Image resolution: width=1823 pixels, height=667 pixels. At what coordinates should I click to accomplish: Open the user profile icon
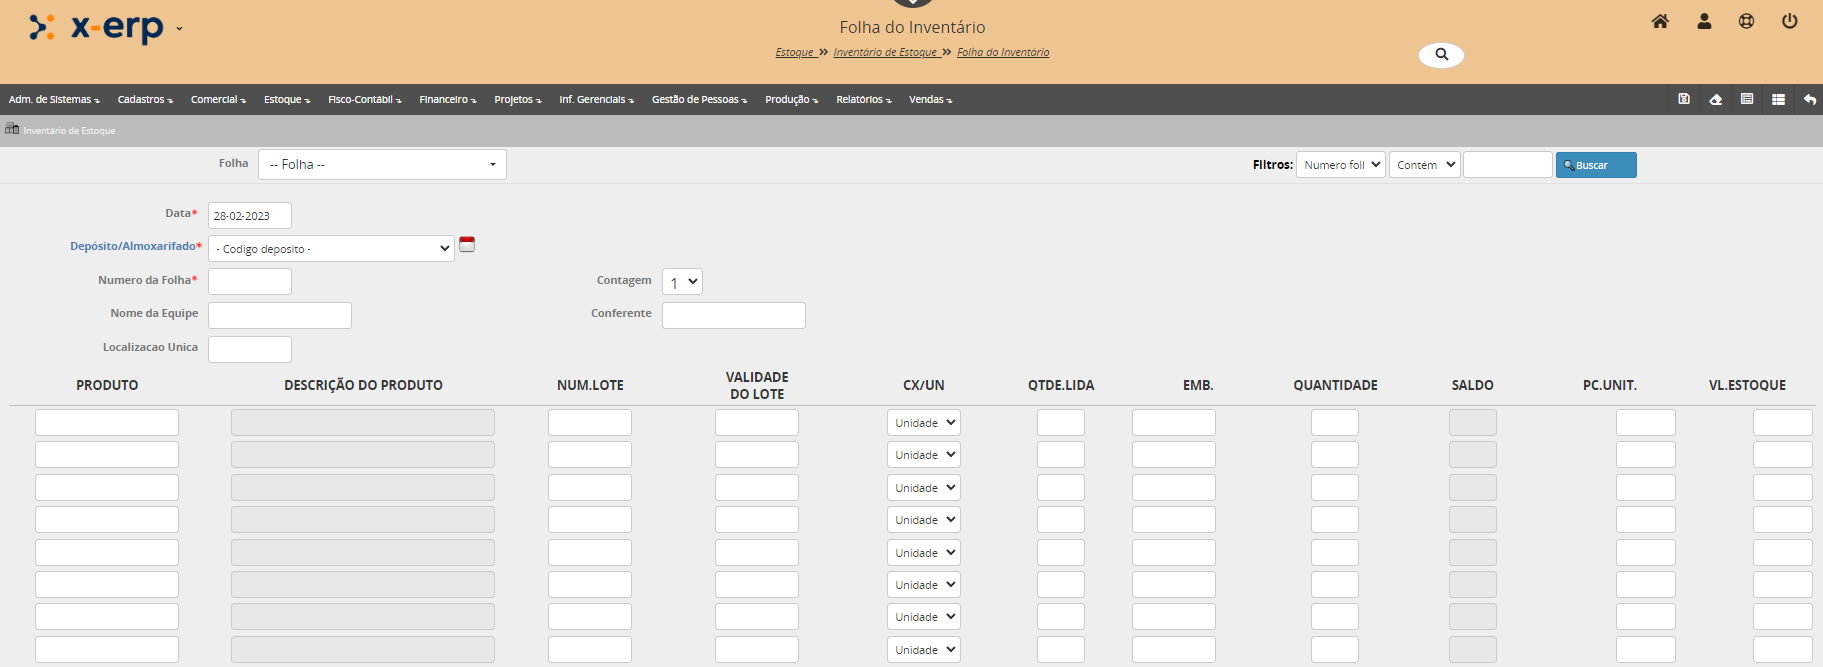(x=1704, y=21)
